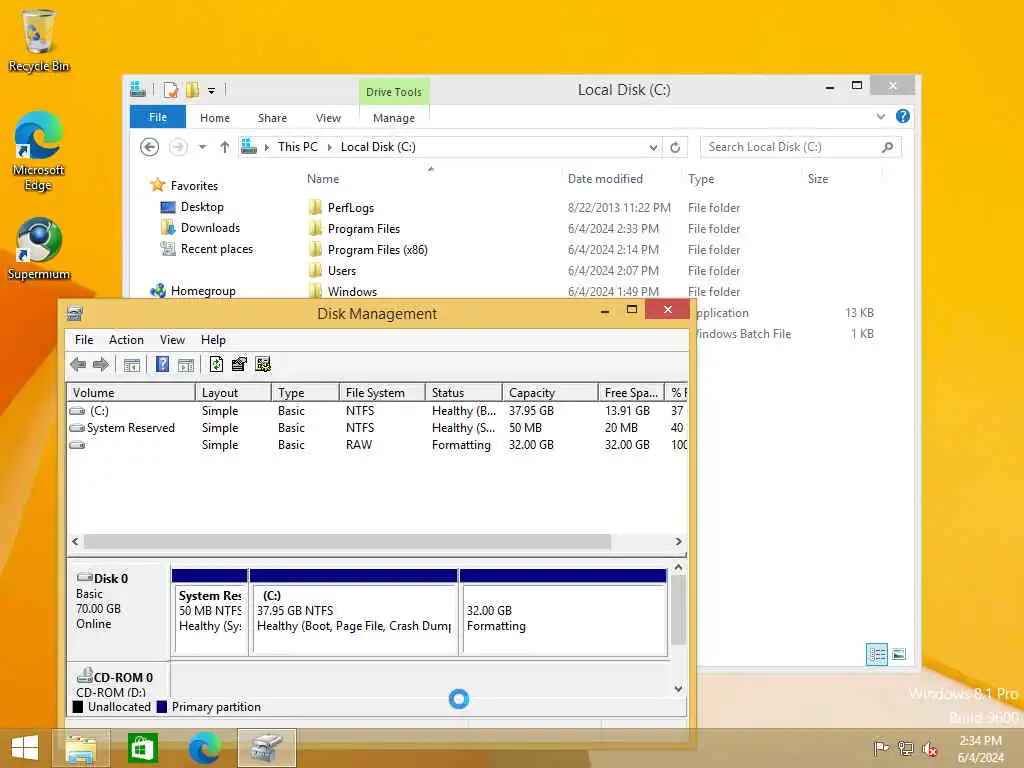Sort by the Capacity column header
Image resolution: width=1024 pixels, height=768 pixels.
click(550, 392)
